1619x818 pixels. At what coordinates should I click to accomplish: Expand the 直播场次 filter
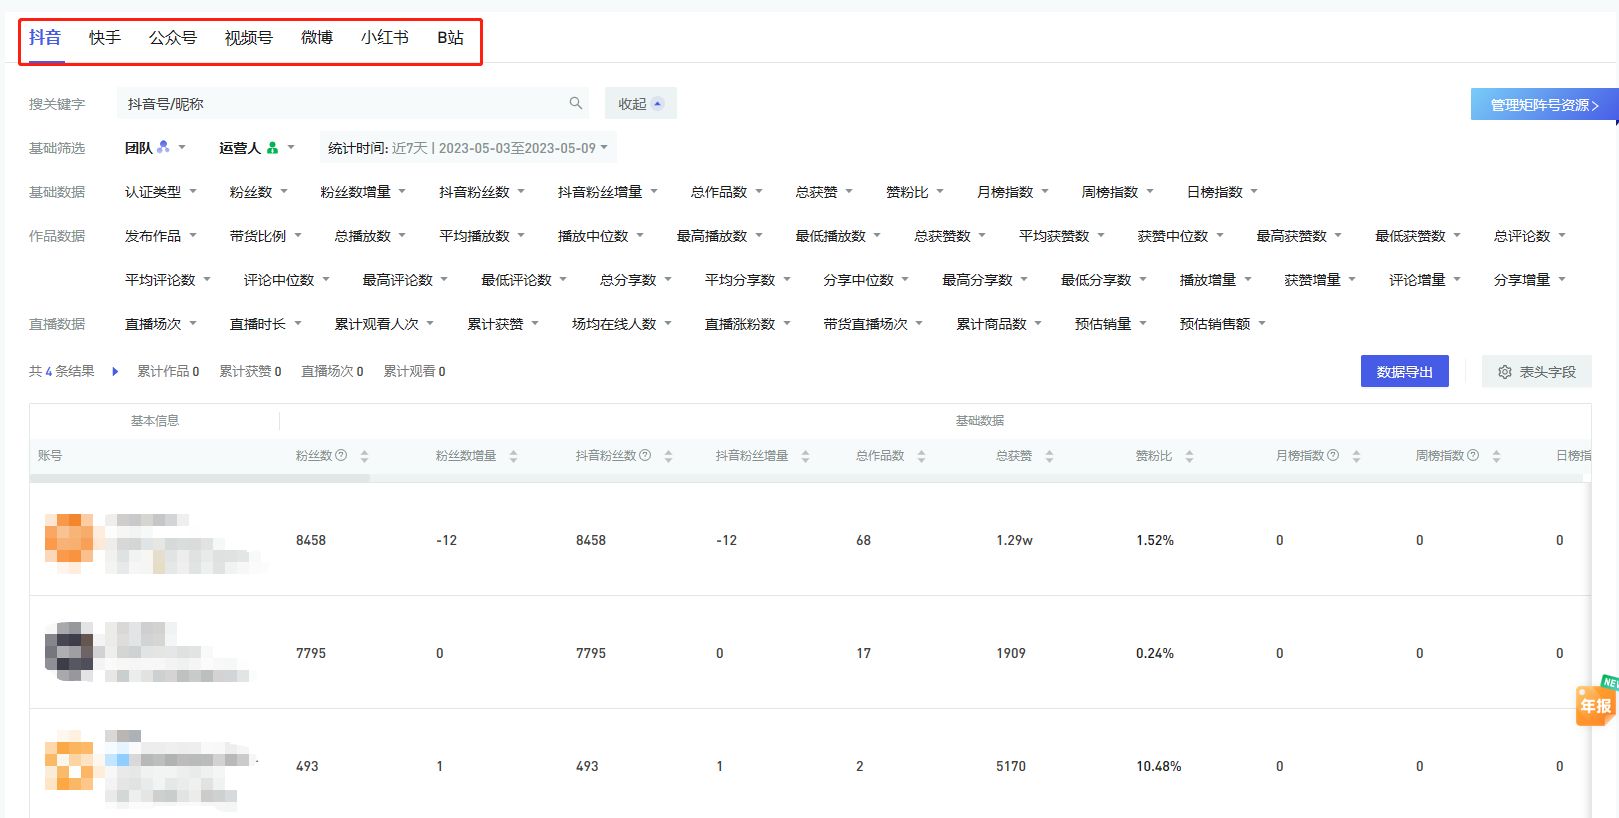tap(161, 324)
